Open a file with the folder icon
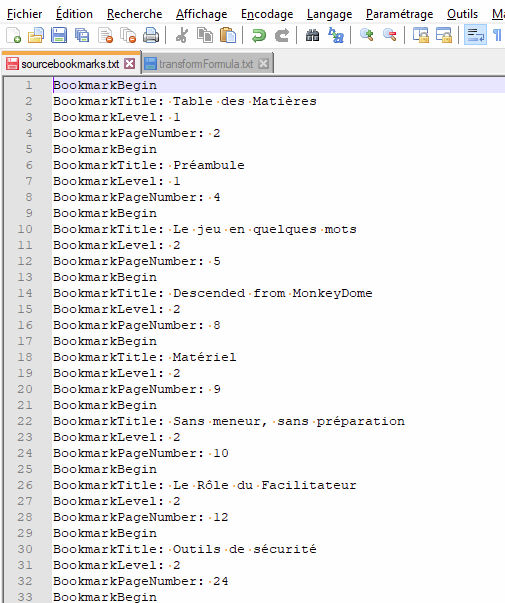This screenshot has width=505, height=603. pos(36,35)
